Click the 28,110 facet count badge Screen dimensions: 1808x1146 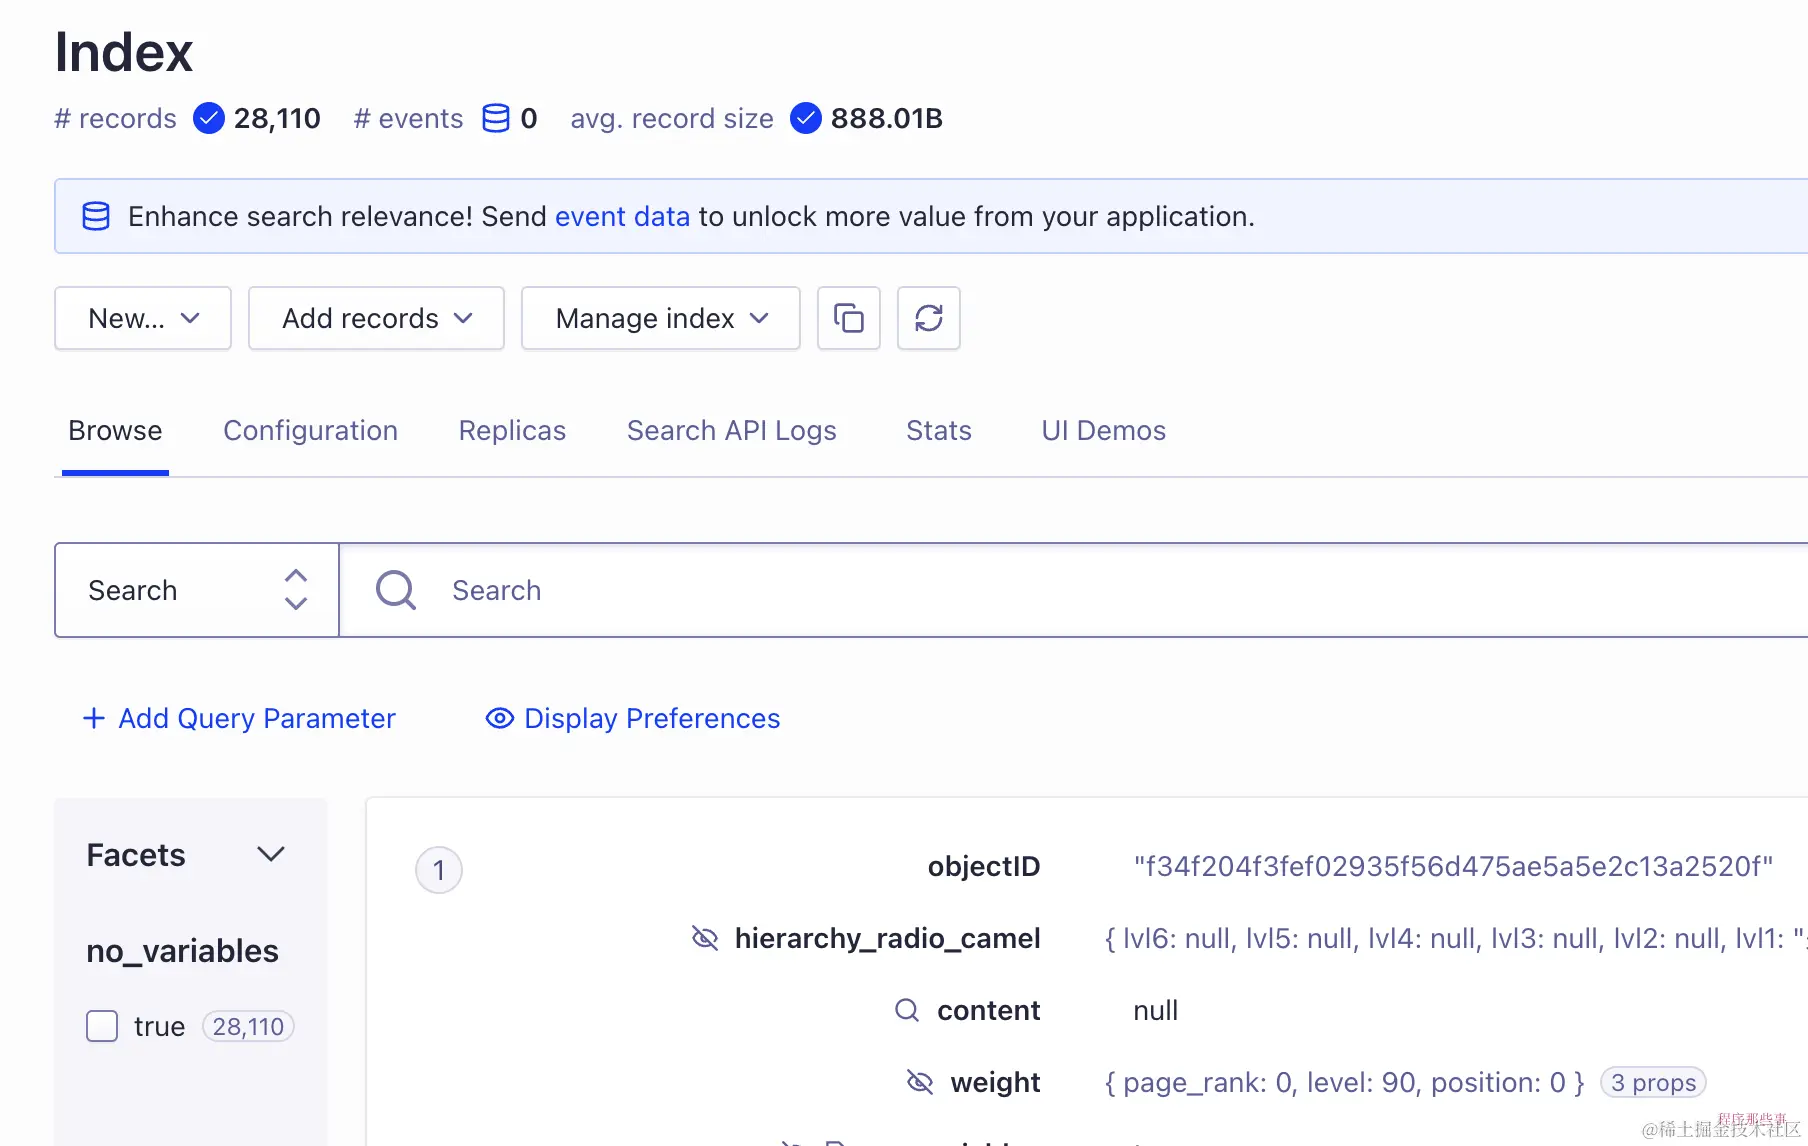coord(248,1026)
